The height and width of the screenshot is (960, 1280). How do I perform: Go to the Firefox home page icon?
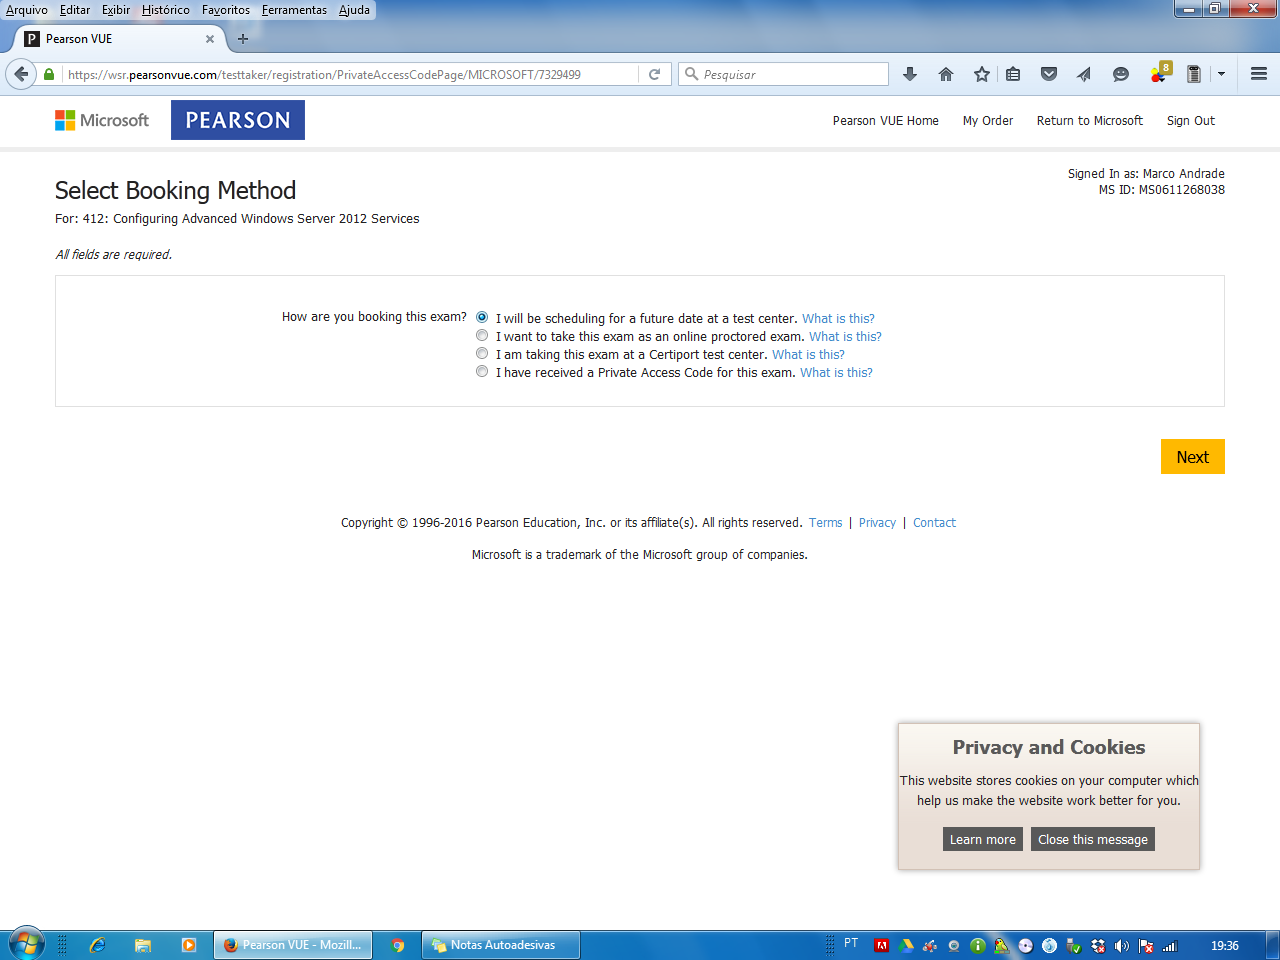946,74
